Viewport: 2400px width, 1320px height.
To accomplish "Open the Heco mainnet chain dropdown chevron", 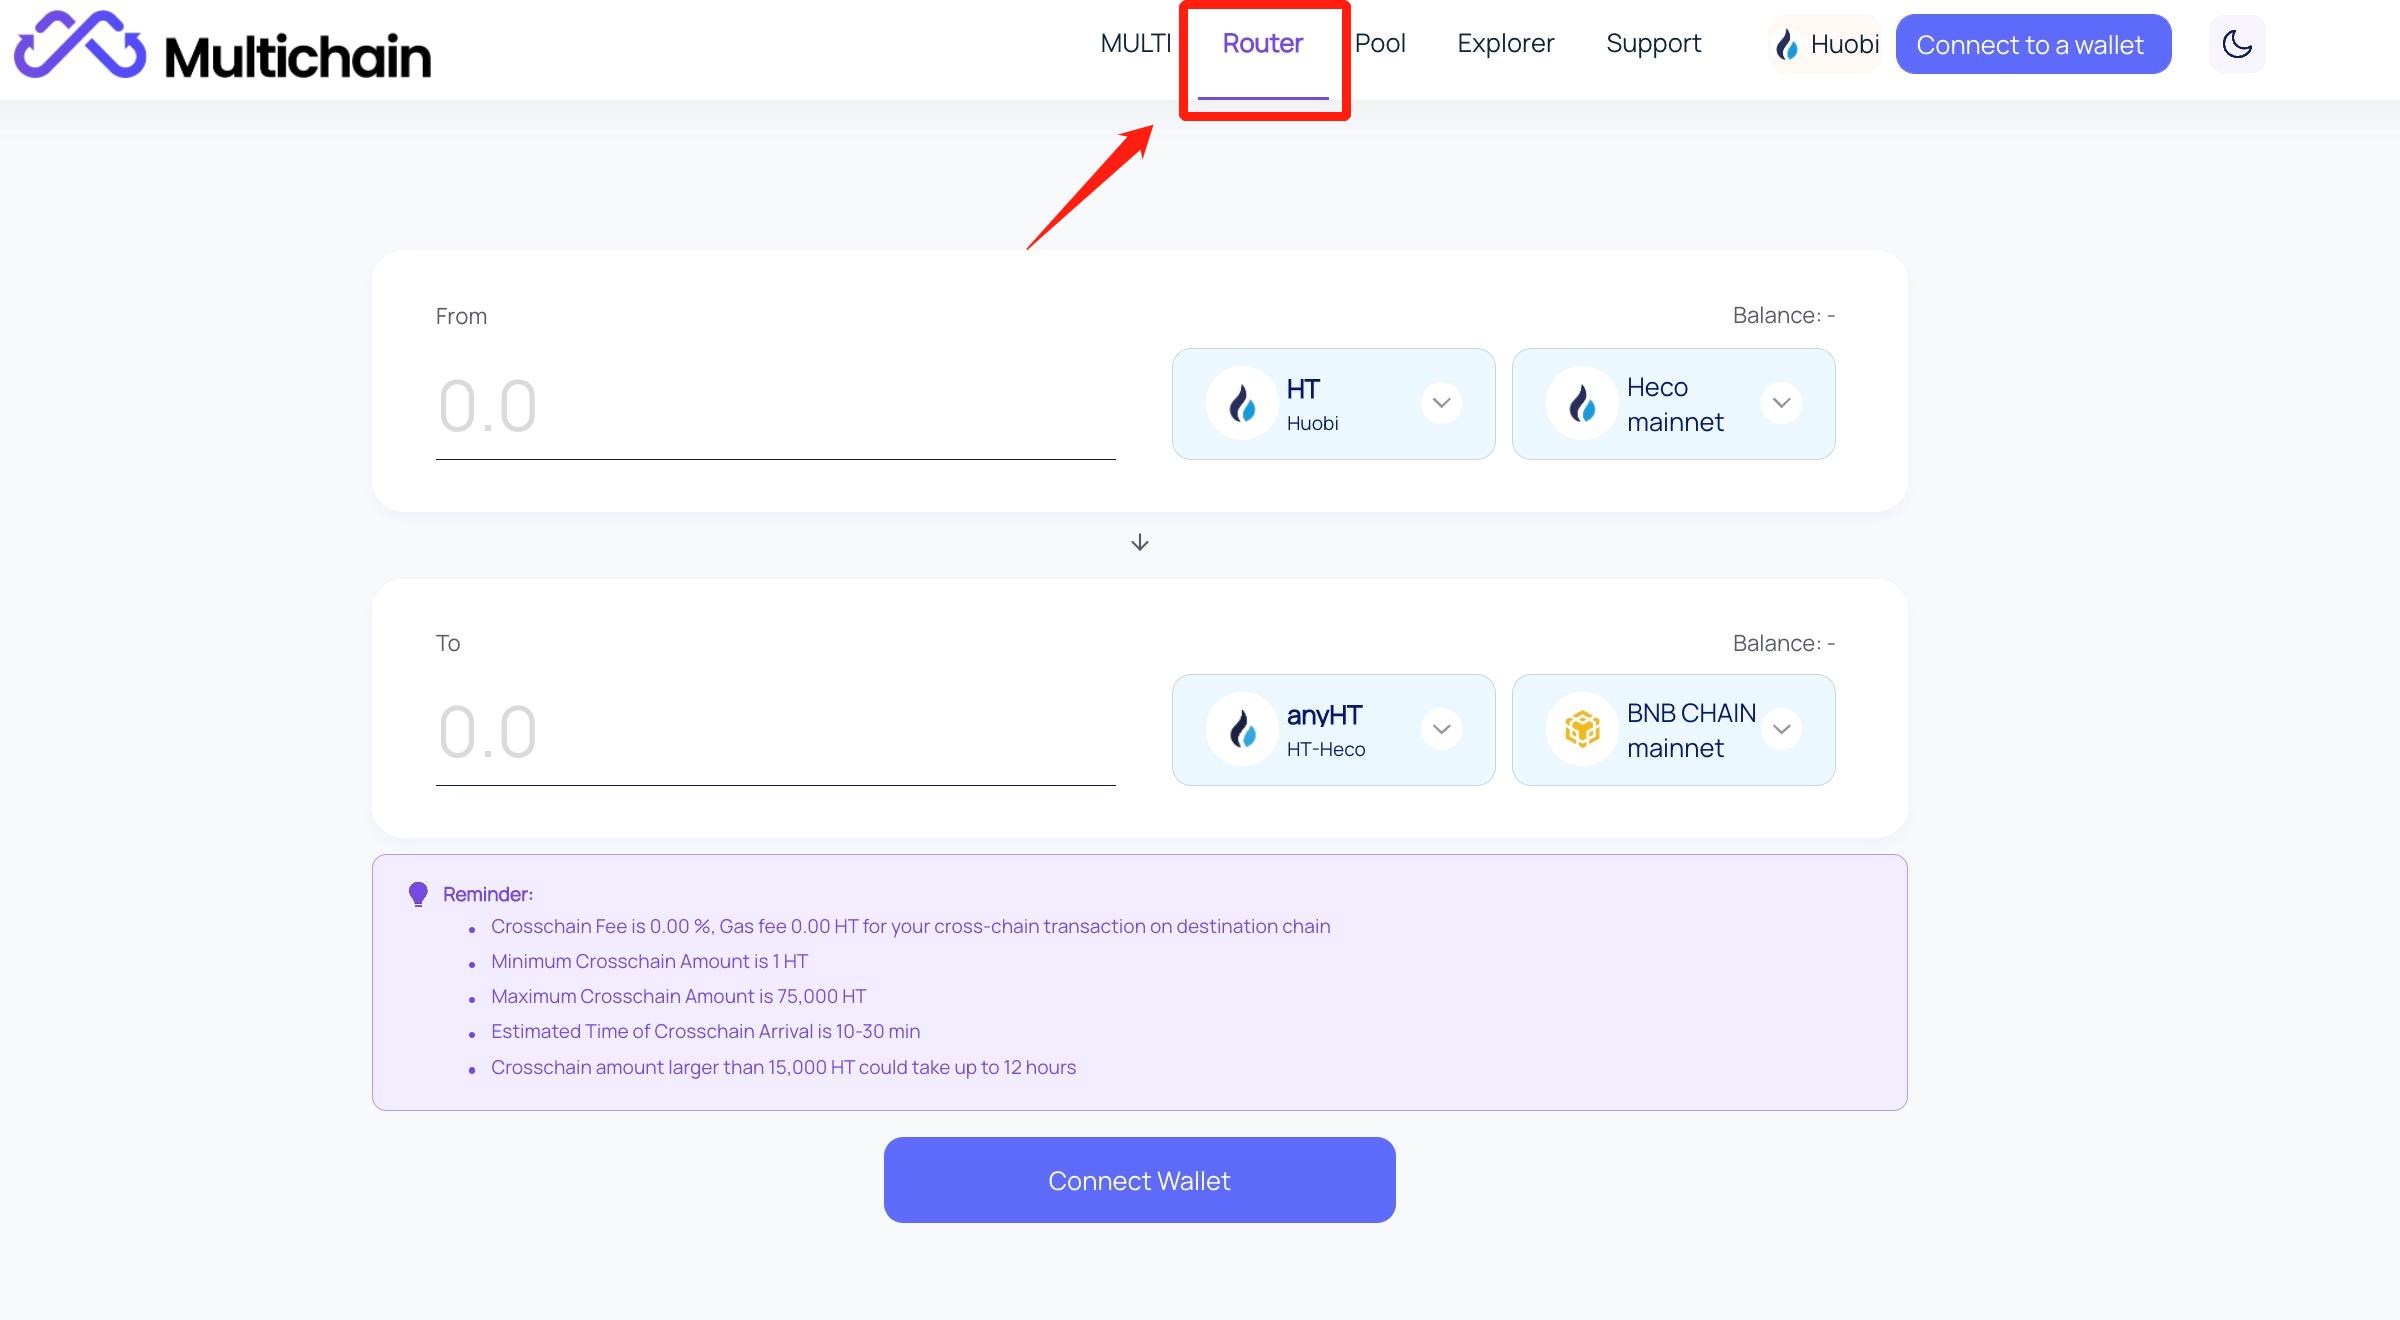I will [1781, 403].
